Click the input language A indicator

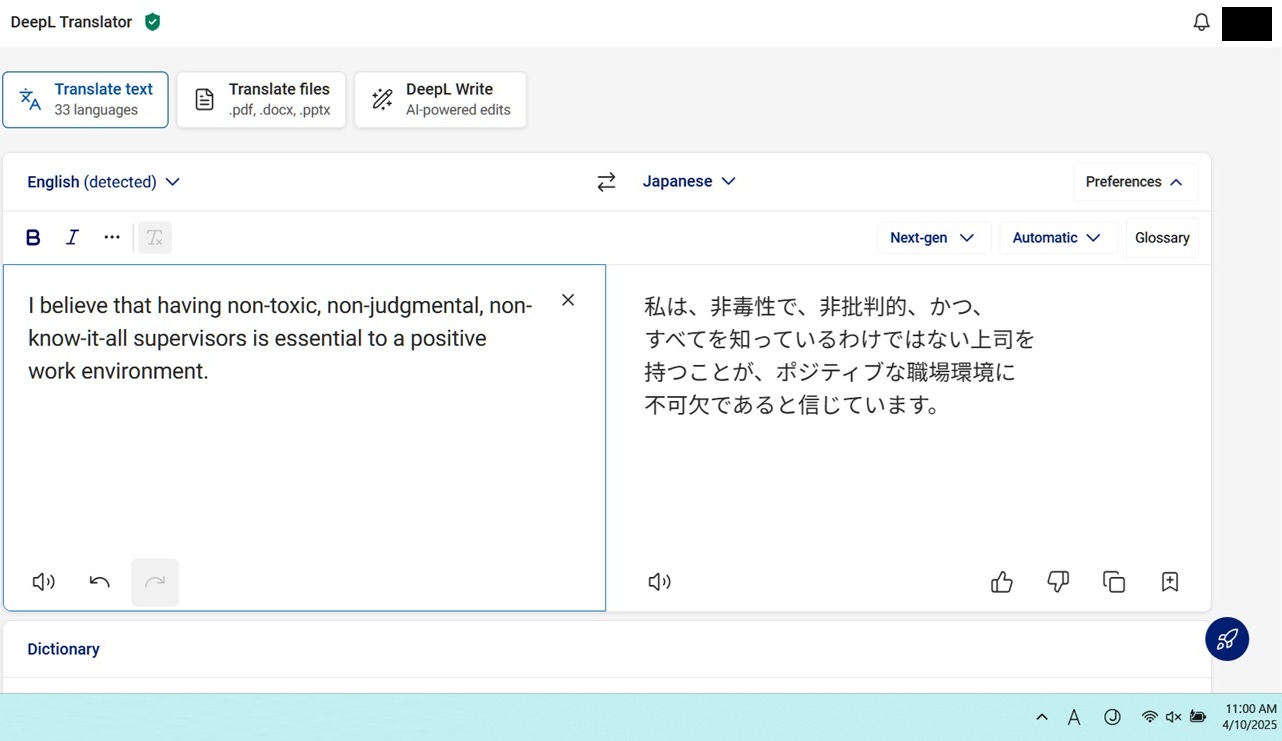click(1074, 717)
